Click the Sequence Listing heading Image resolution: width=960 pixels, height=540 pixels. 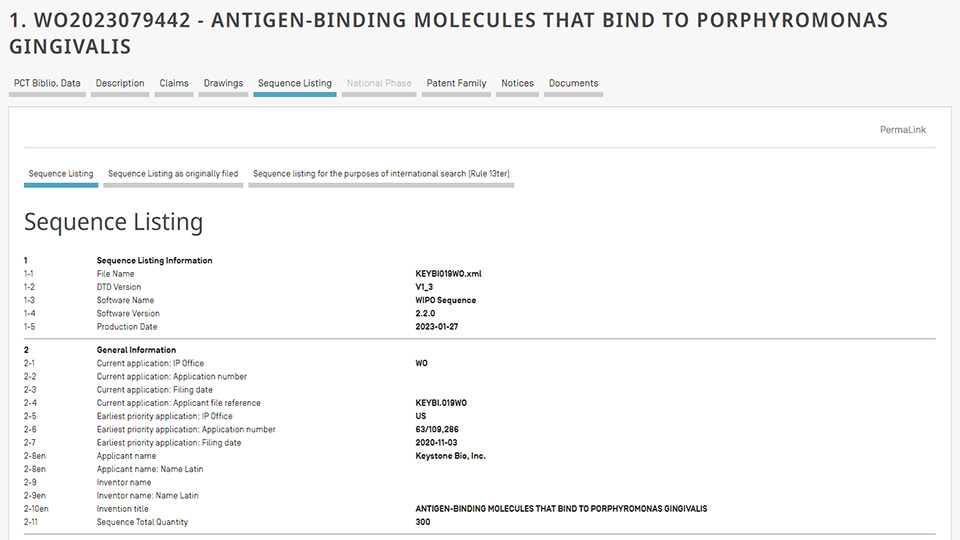113,222
